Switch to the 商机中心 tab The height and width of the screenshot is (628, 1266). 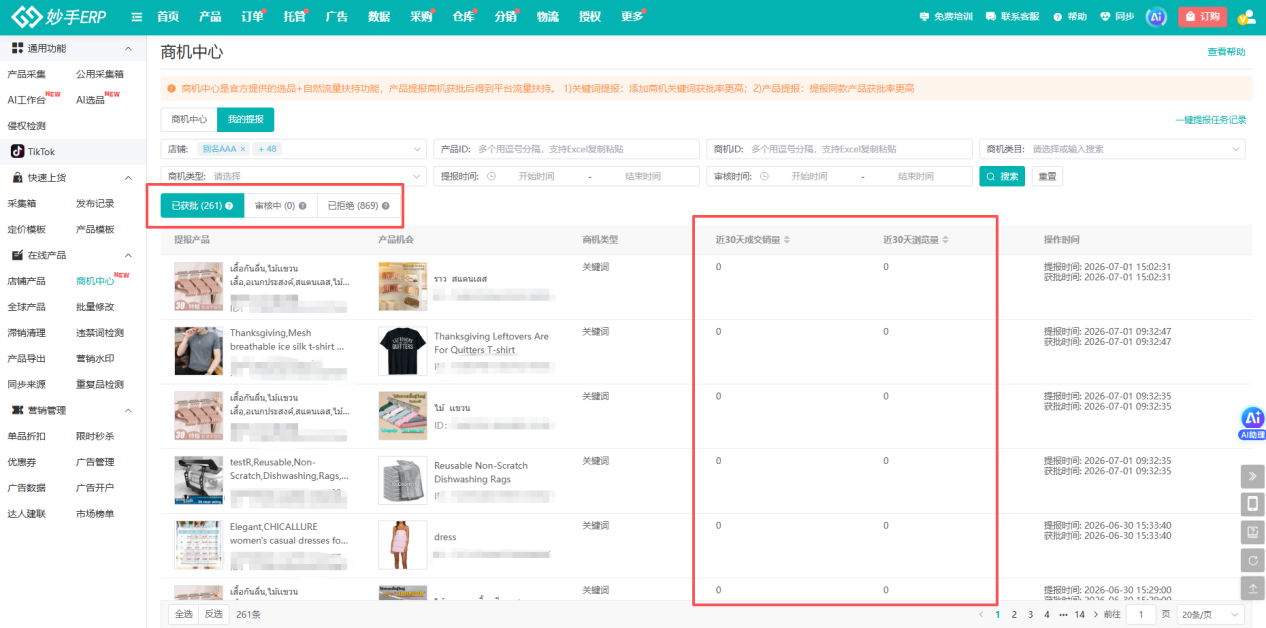189,119
